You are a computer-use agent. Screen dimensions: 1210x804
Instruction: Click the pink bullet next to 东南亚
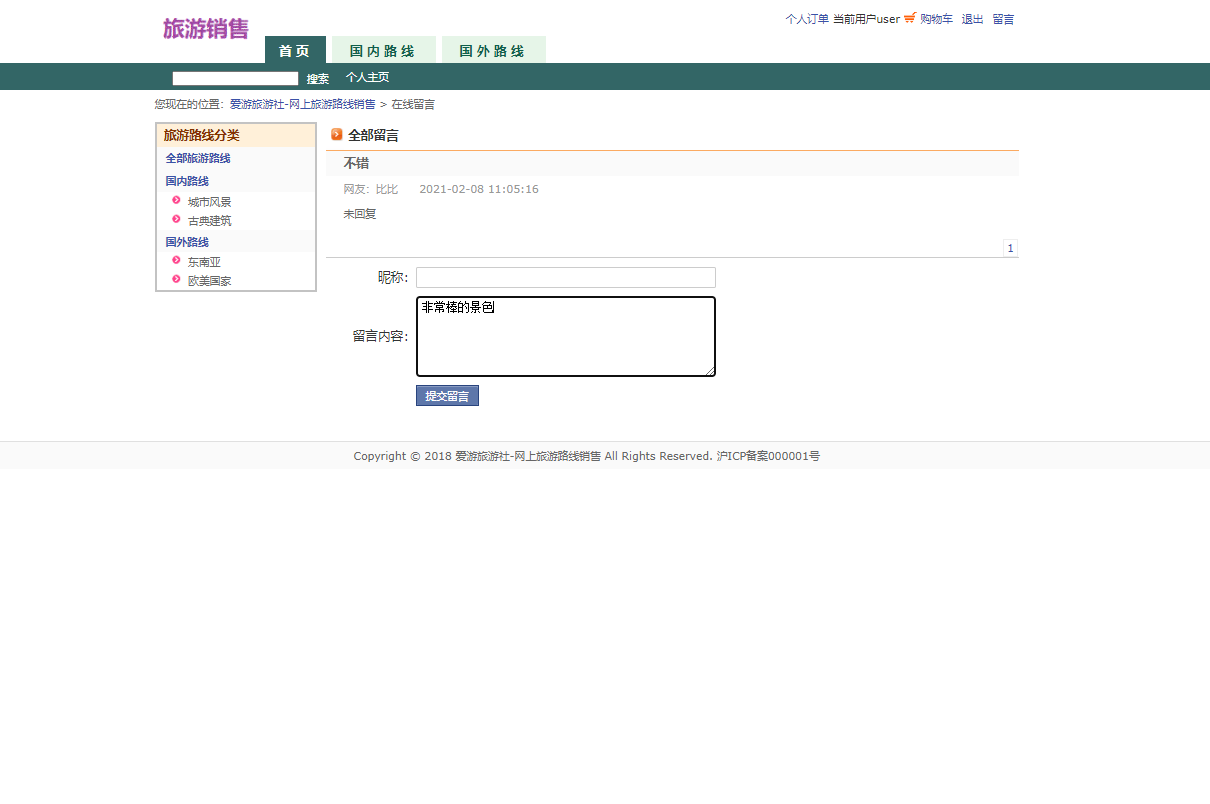point(176,260)
